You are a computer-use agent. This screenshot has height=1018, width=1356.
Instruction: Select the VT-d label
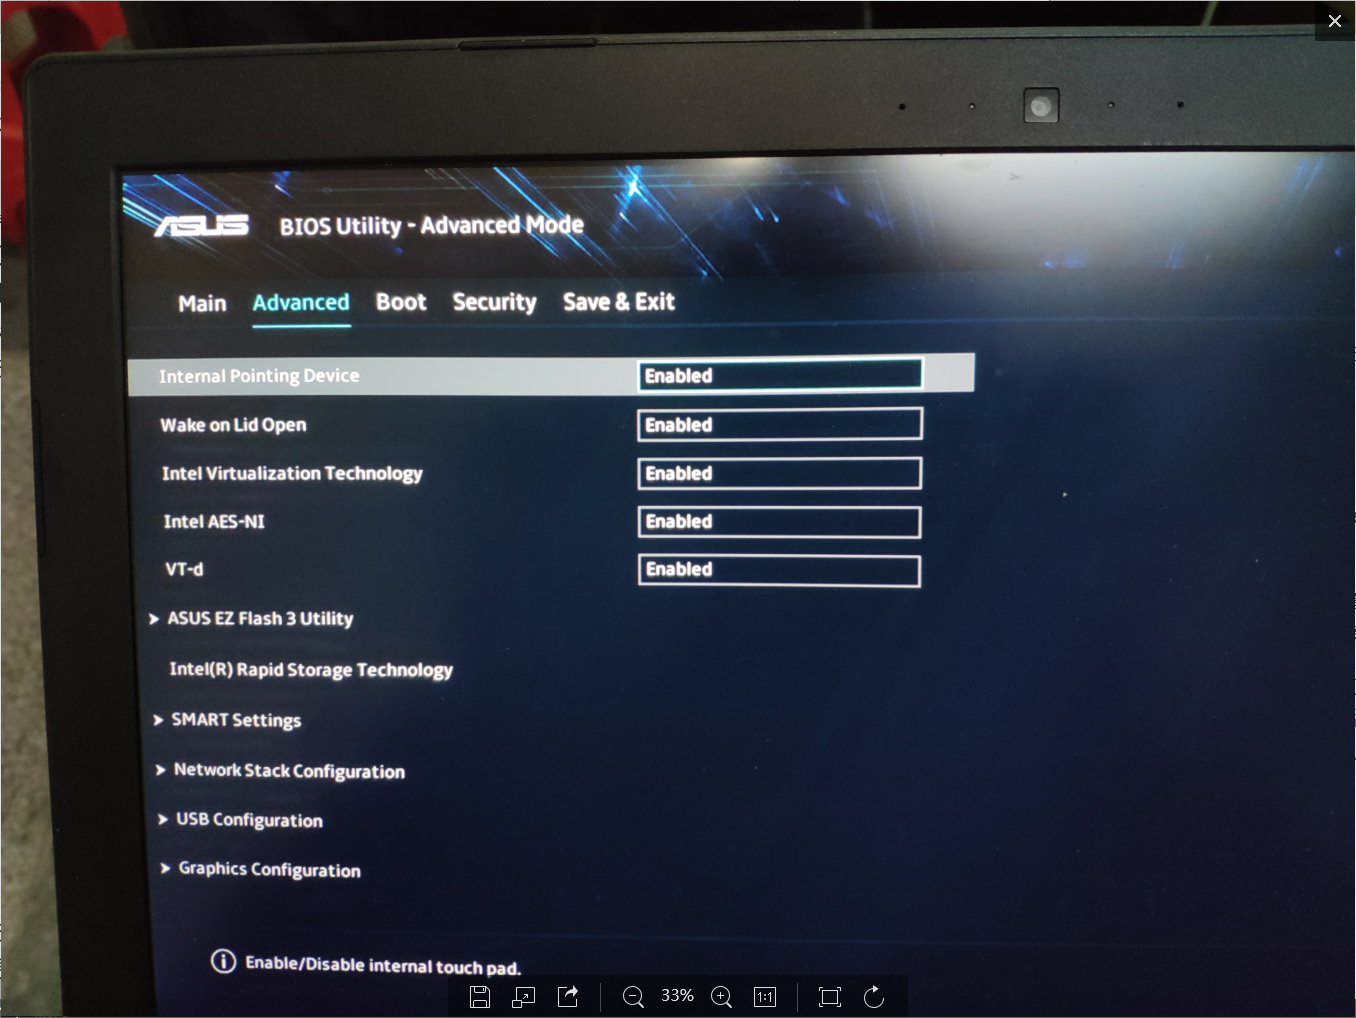pyautogui.click(x=184, y=569)
